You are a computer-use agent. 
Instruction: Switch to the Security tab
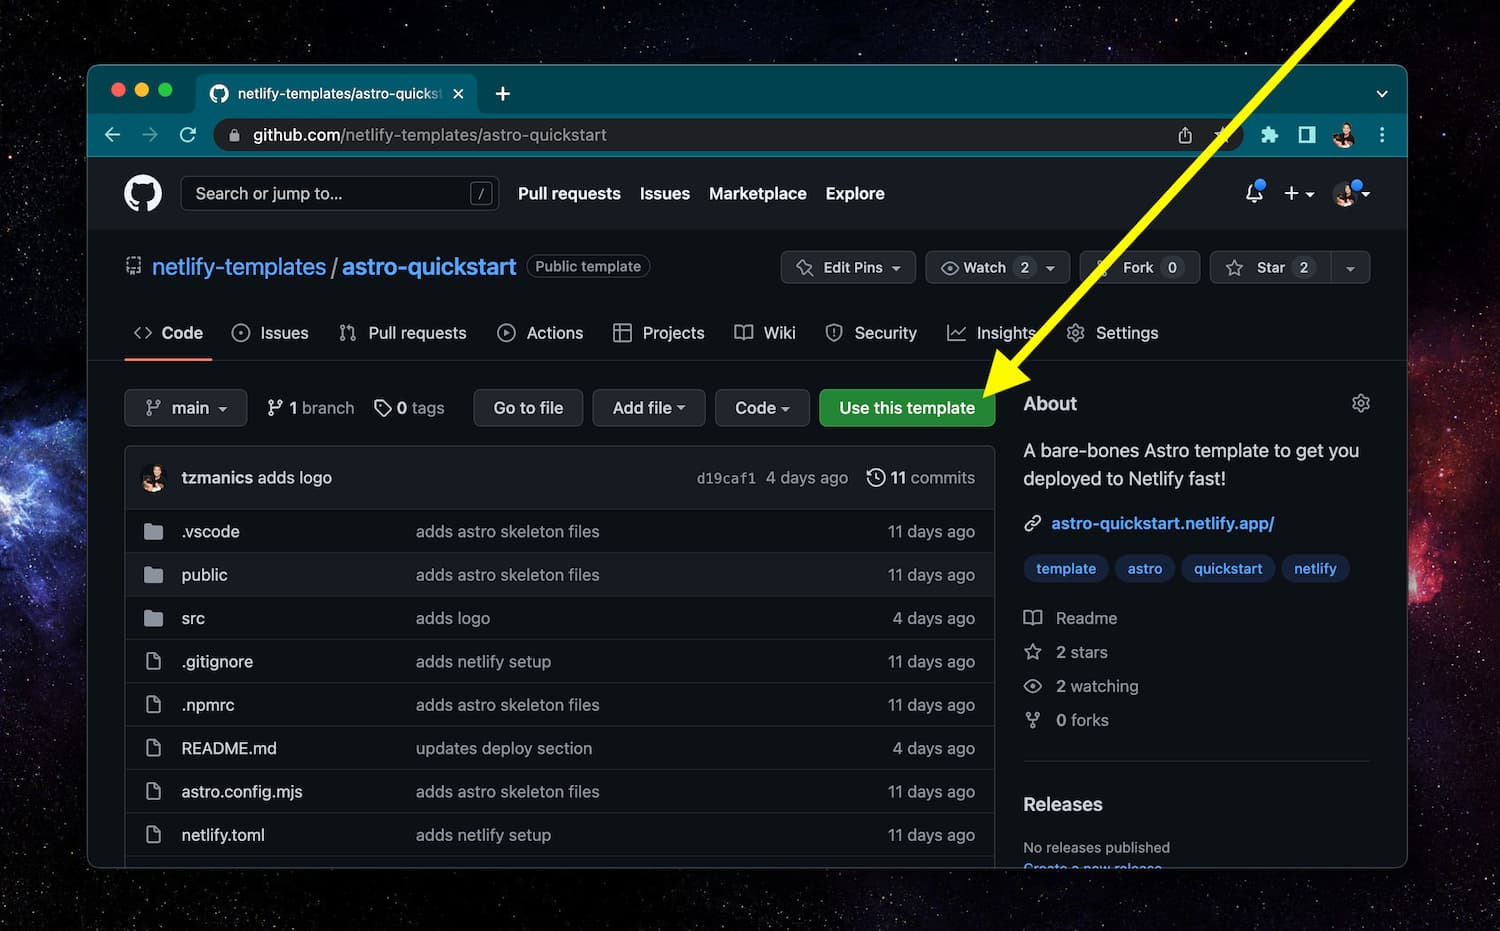(x=871, y=333)
